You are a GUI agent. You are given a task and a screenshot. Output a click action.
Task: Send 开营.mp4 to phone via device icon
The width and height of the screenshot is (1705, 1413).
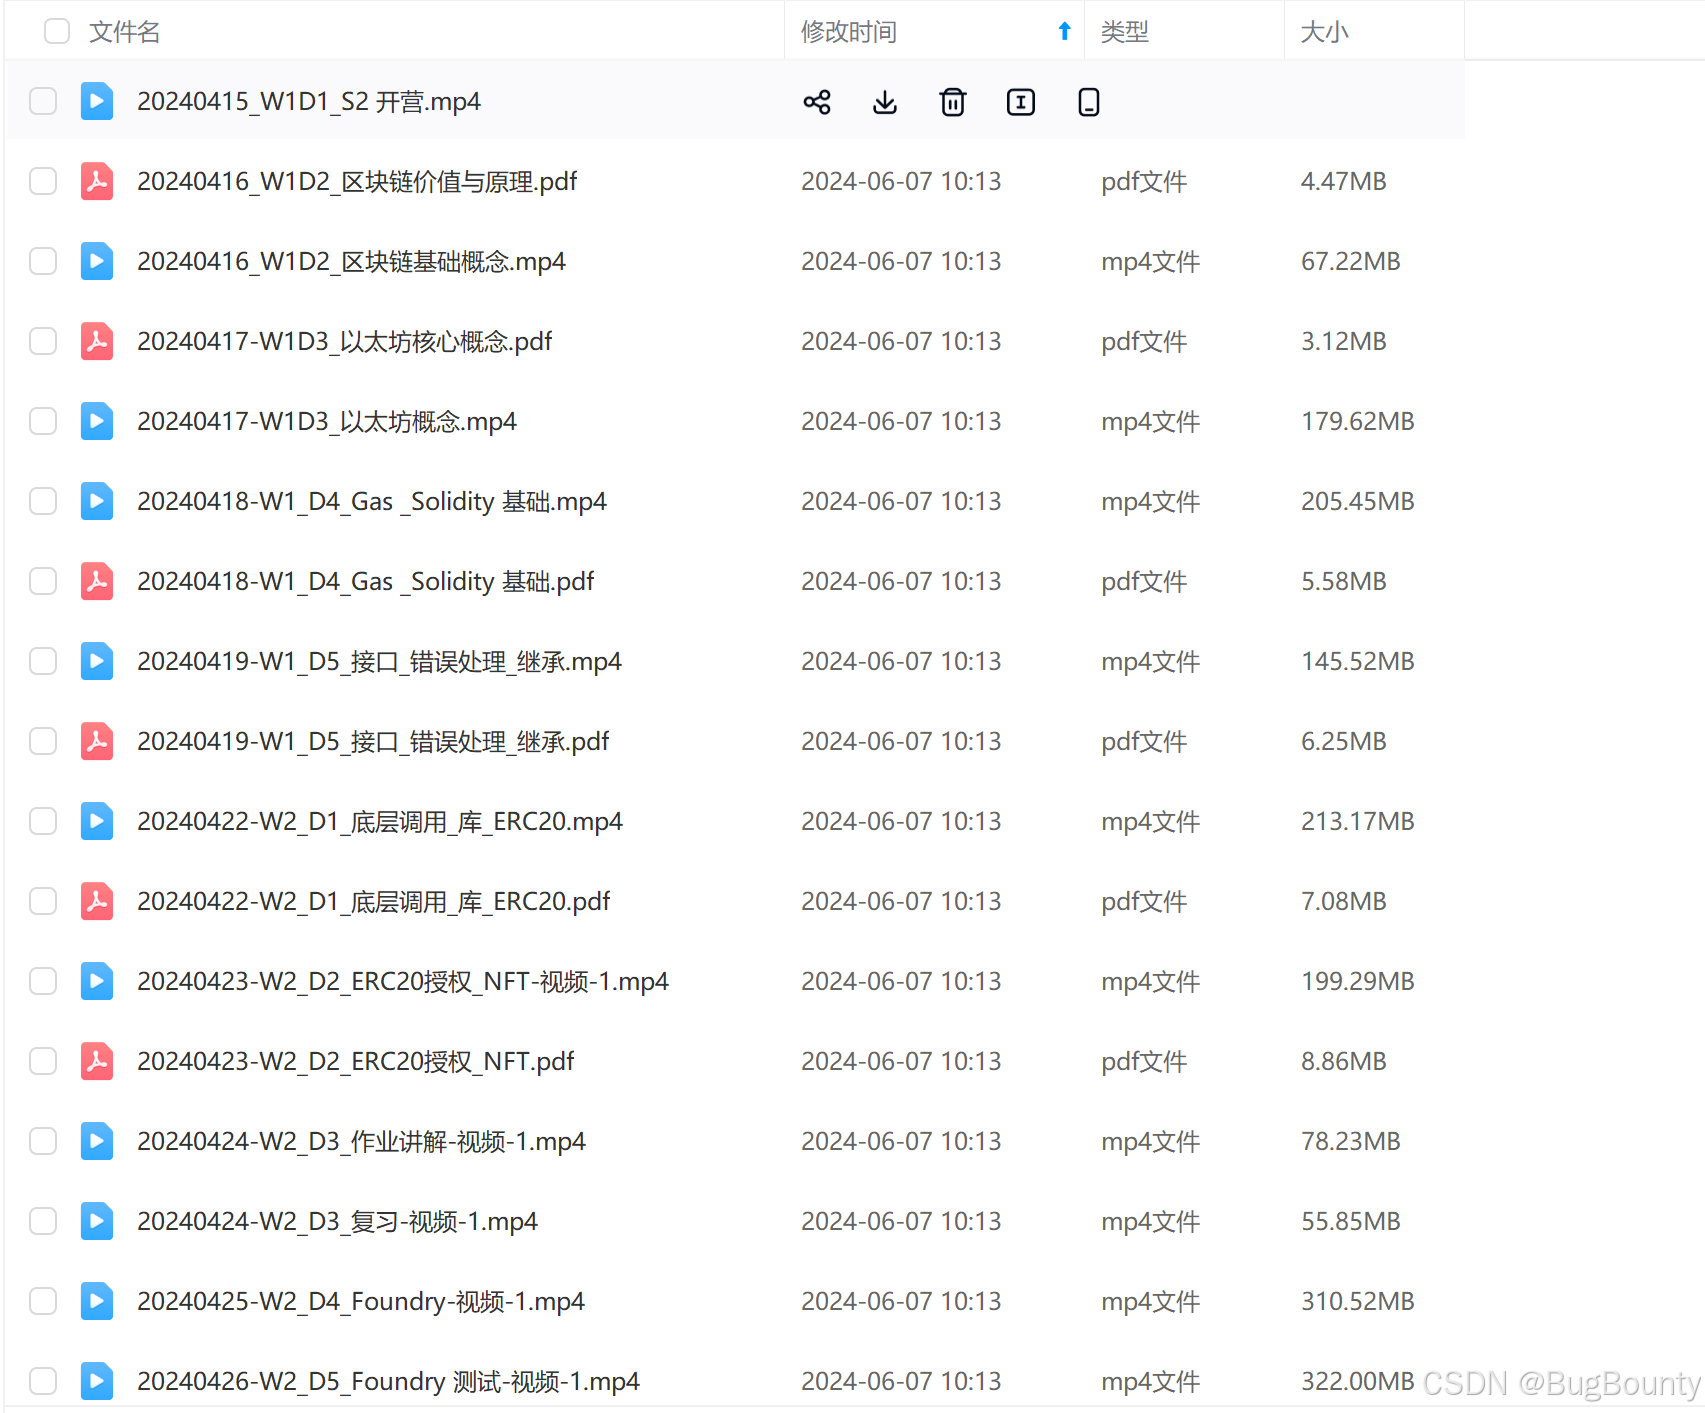click(1088, 101)
